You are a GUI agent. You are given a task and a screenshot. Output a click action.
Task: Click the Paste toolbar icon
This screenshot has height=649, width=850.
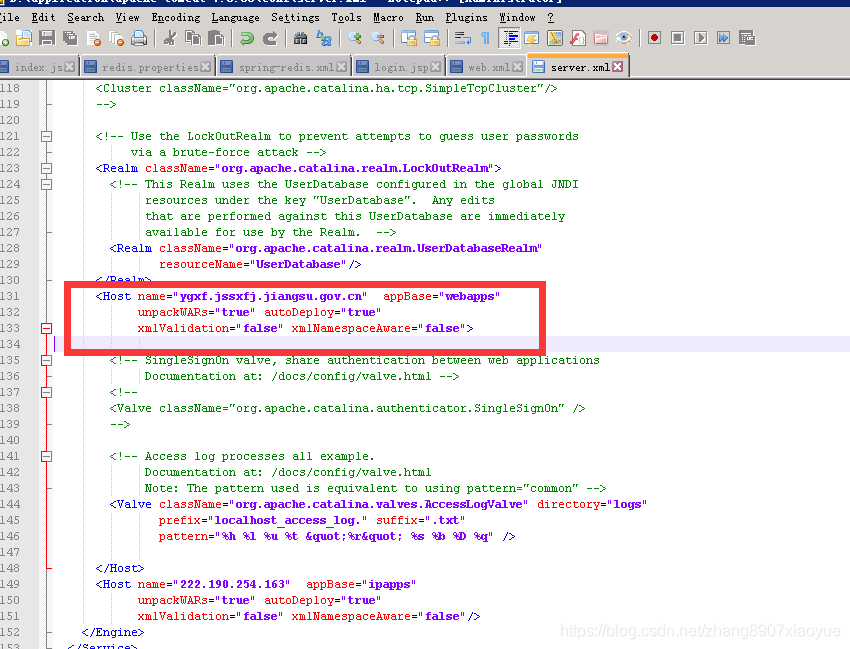(x=216, y=38)
